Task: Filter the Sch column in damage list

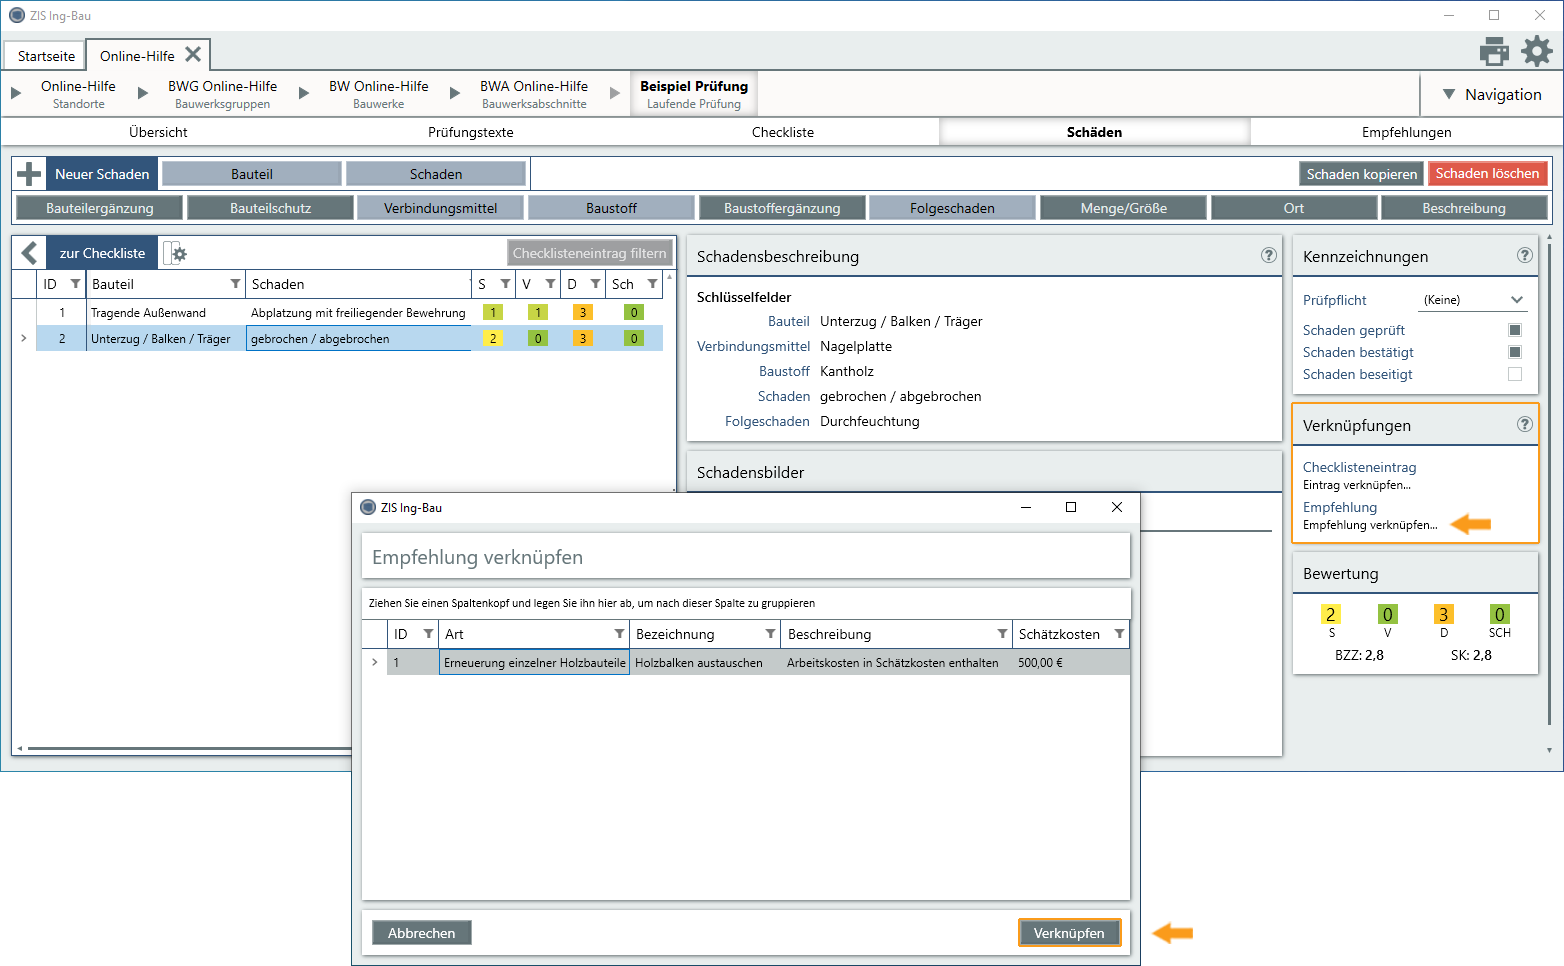Action: tap(652, 284)
